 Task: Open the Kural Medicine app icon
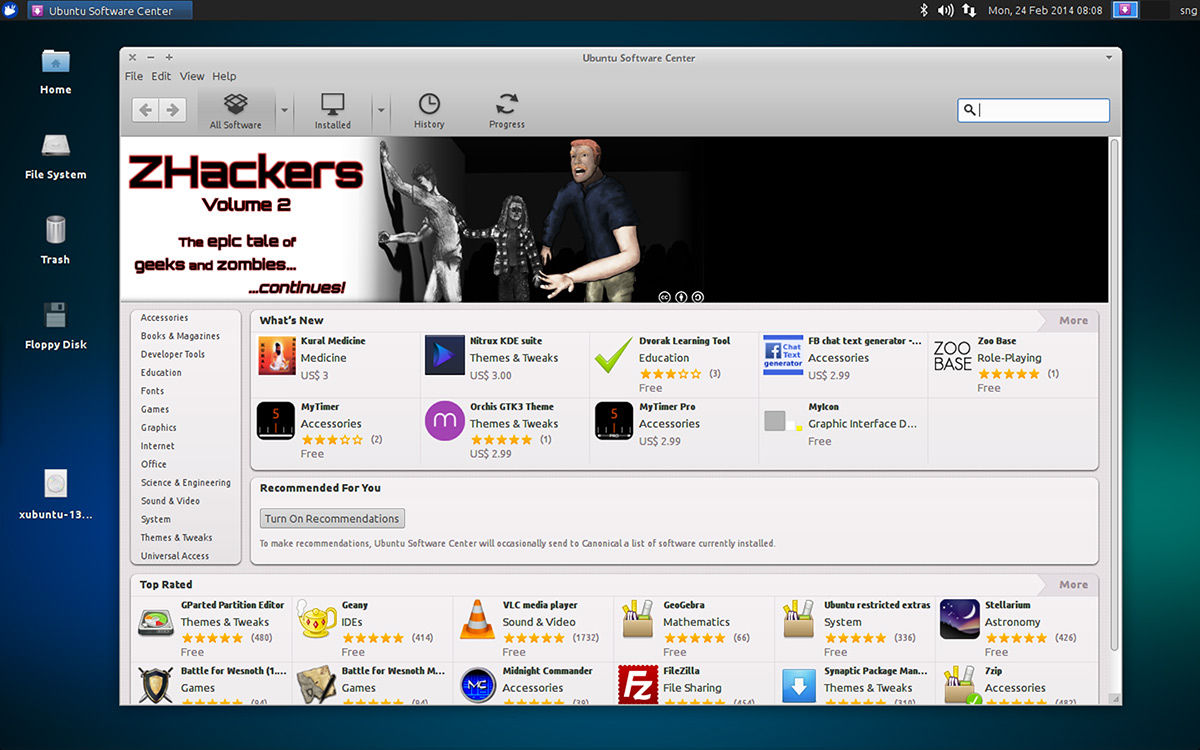(277, 355)
